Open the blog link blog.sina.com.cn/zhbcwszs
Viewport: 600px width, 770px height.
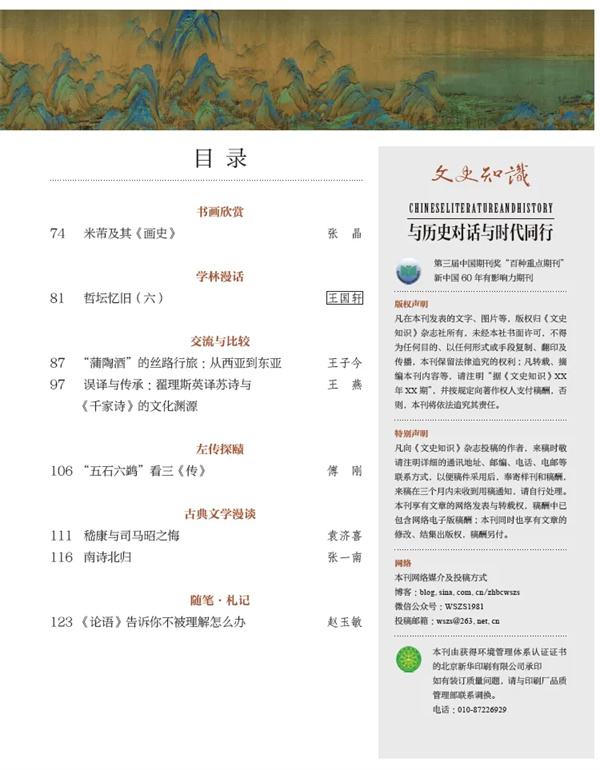pos(469,592)
